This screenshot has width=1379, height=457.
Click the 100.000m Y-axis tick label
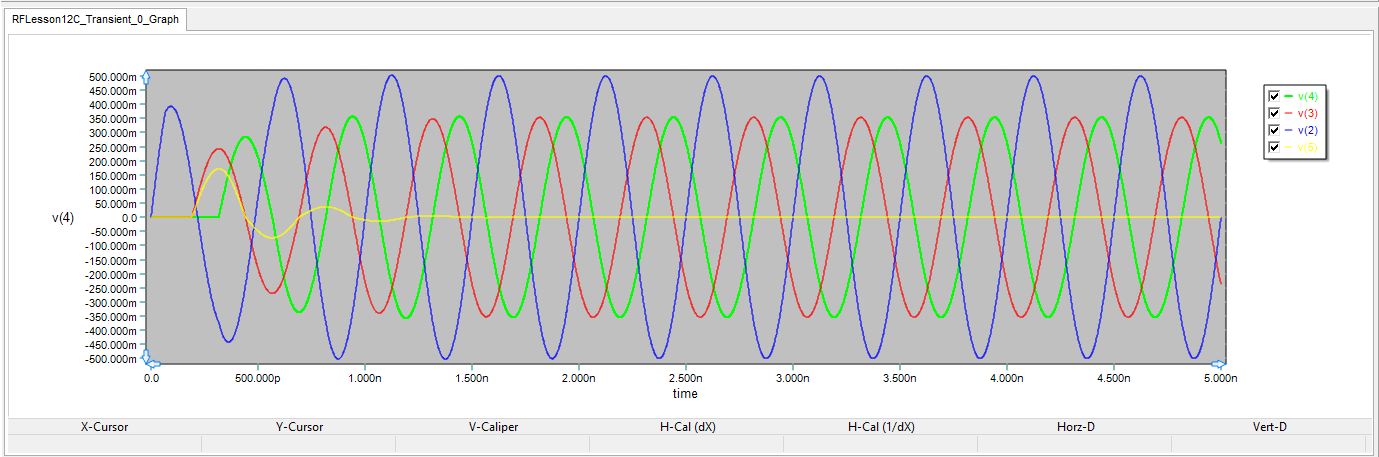point(114,189)
